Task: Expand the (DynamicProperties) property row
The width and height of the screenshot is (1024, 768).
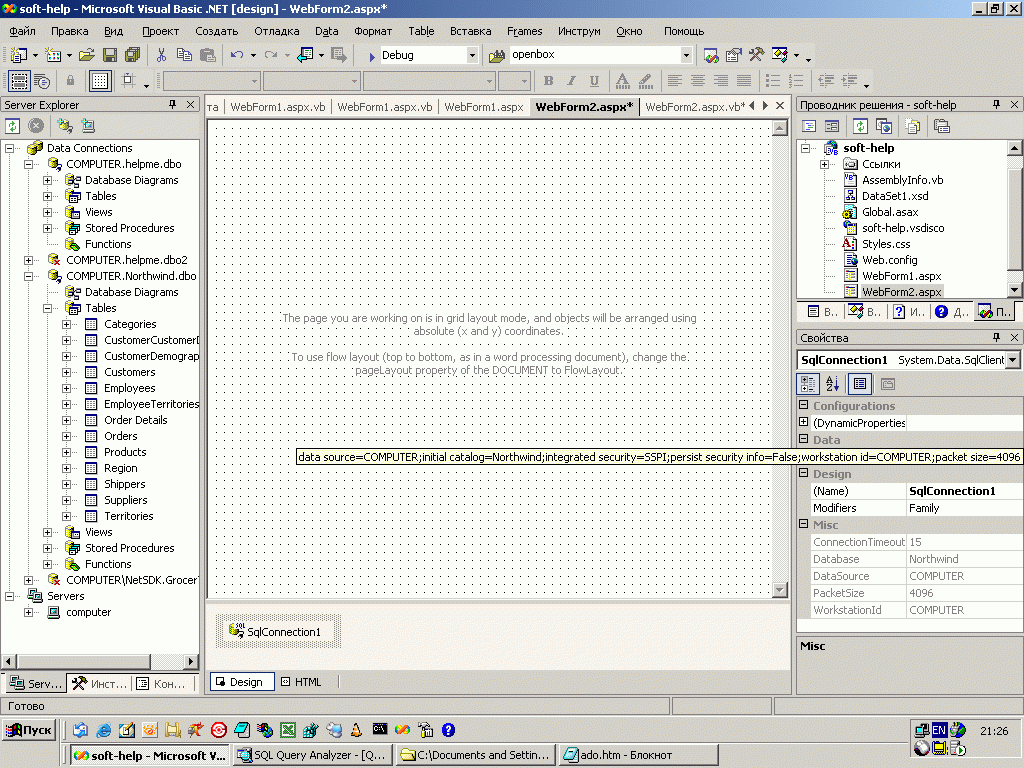Action: pos(804,422)
